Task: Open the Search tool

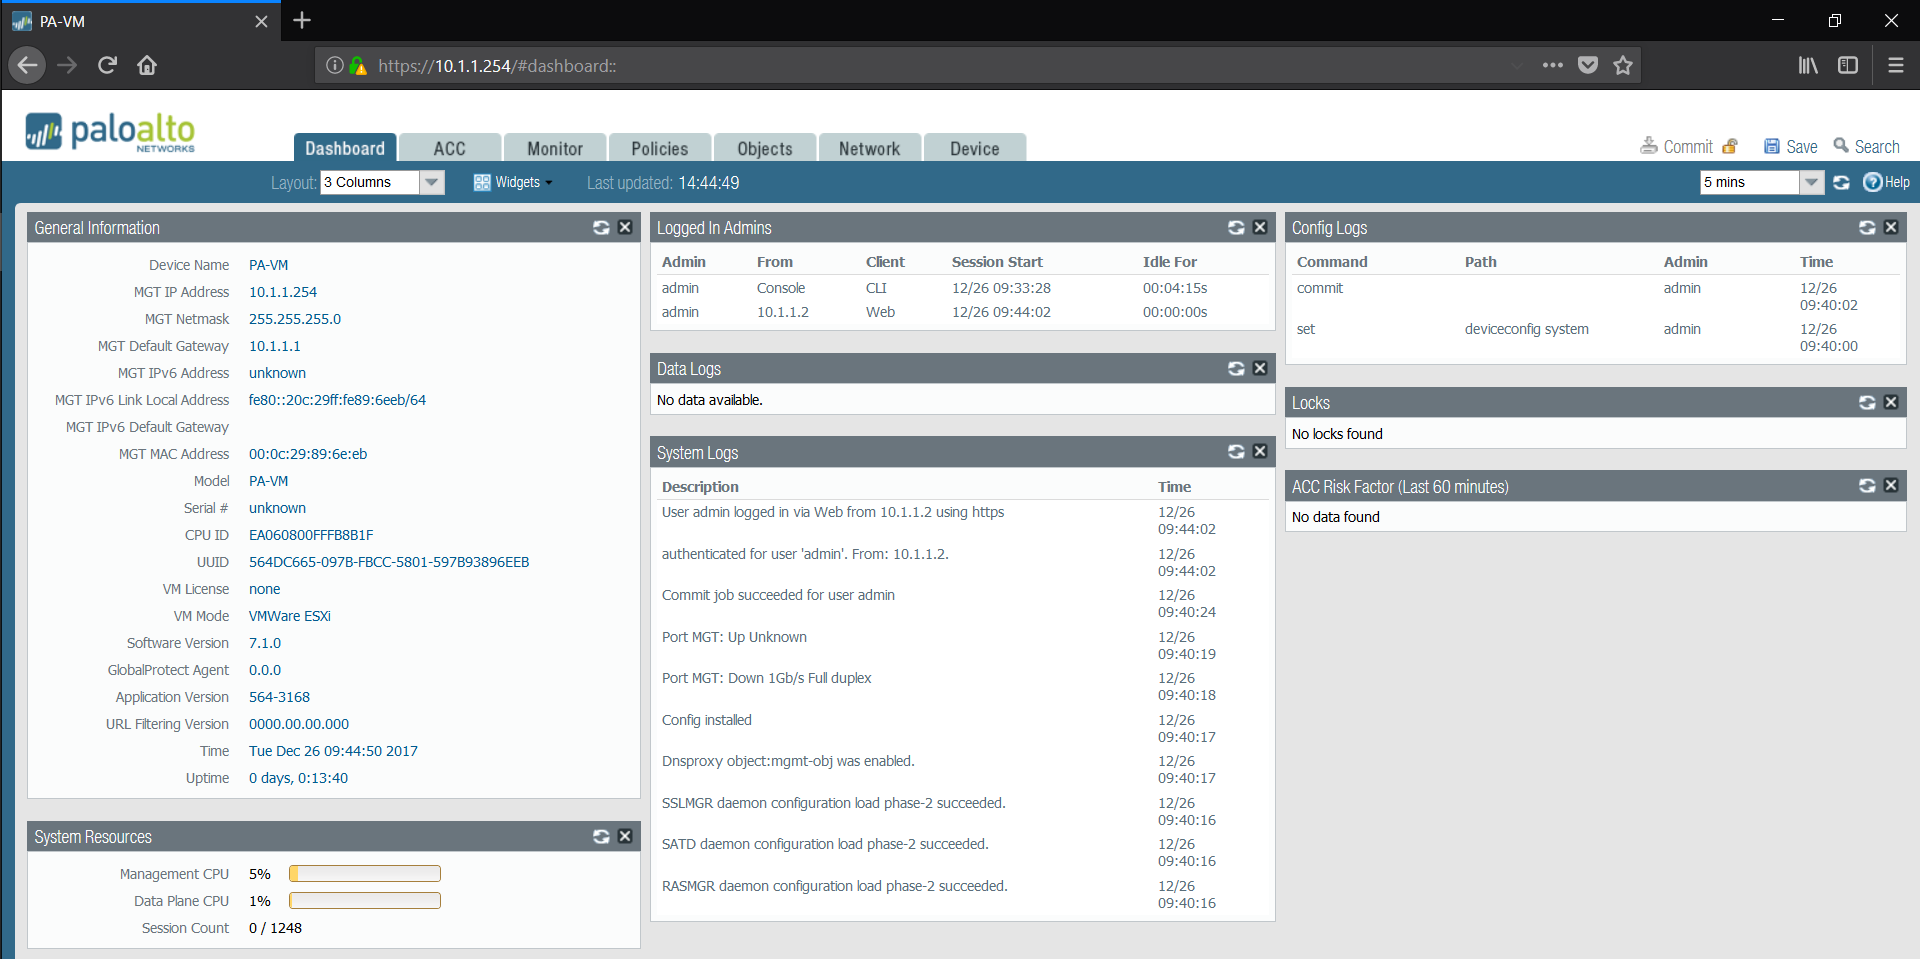Action: click(x=1866, y=147)
